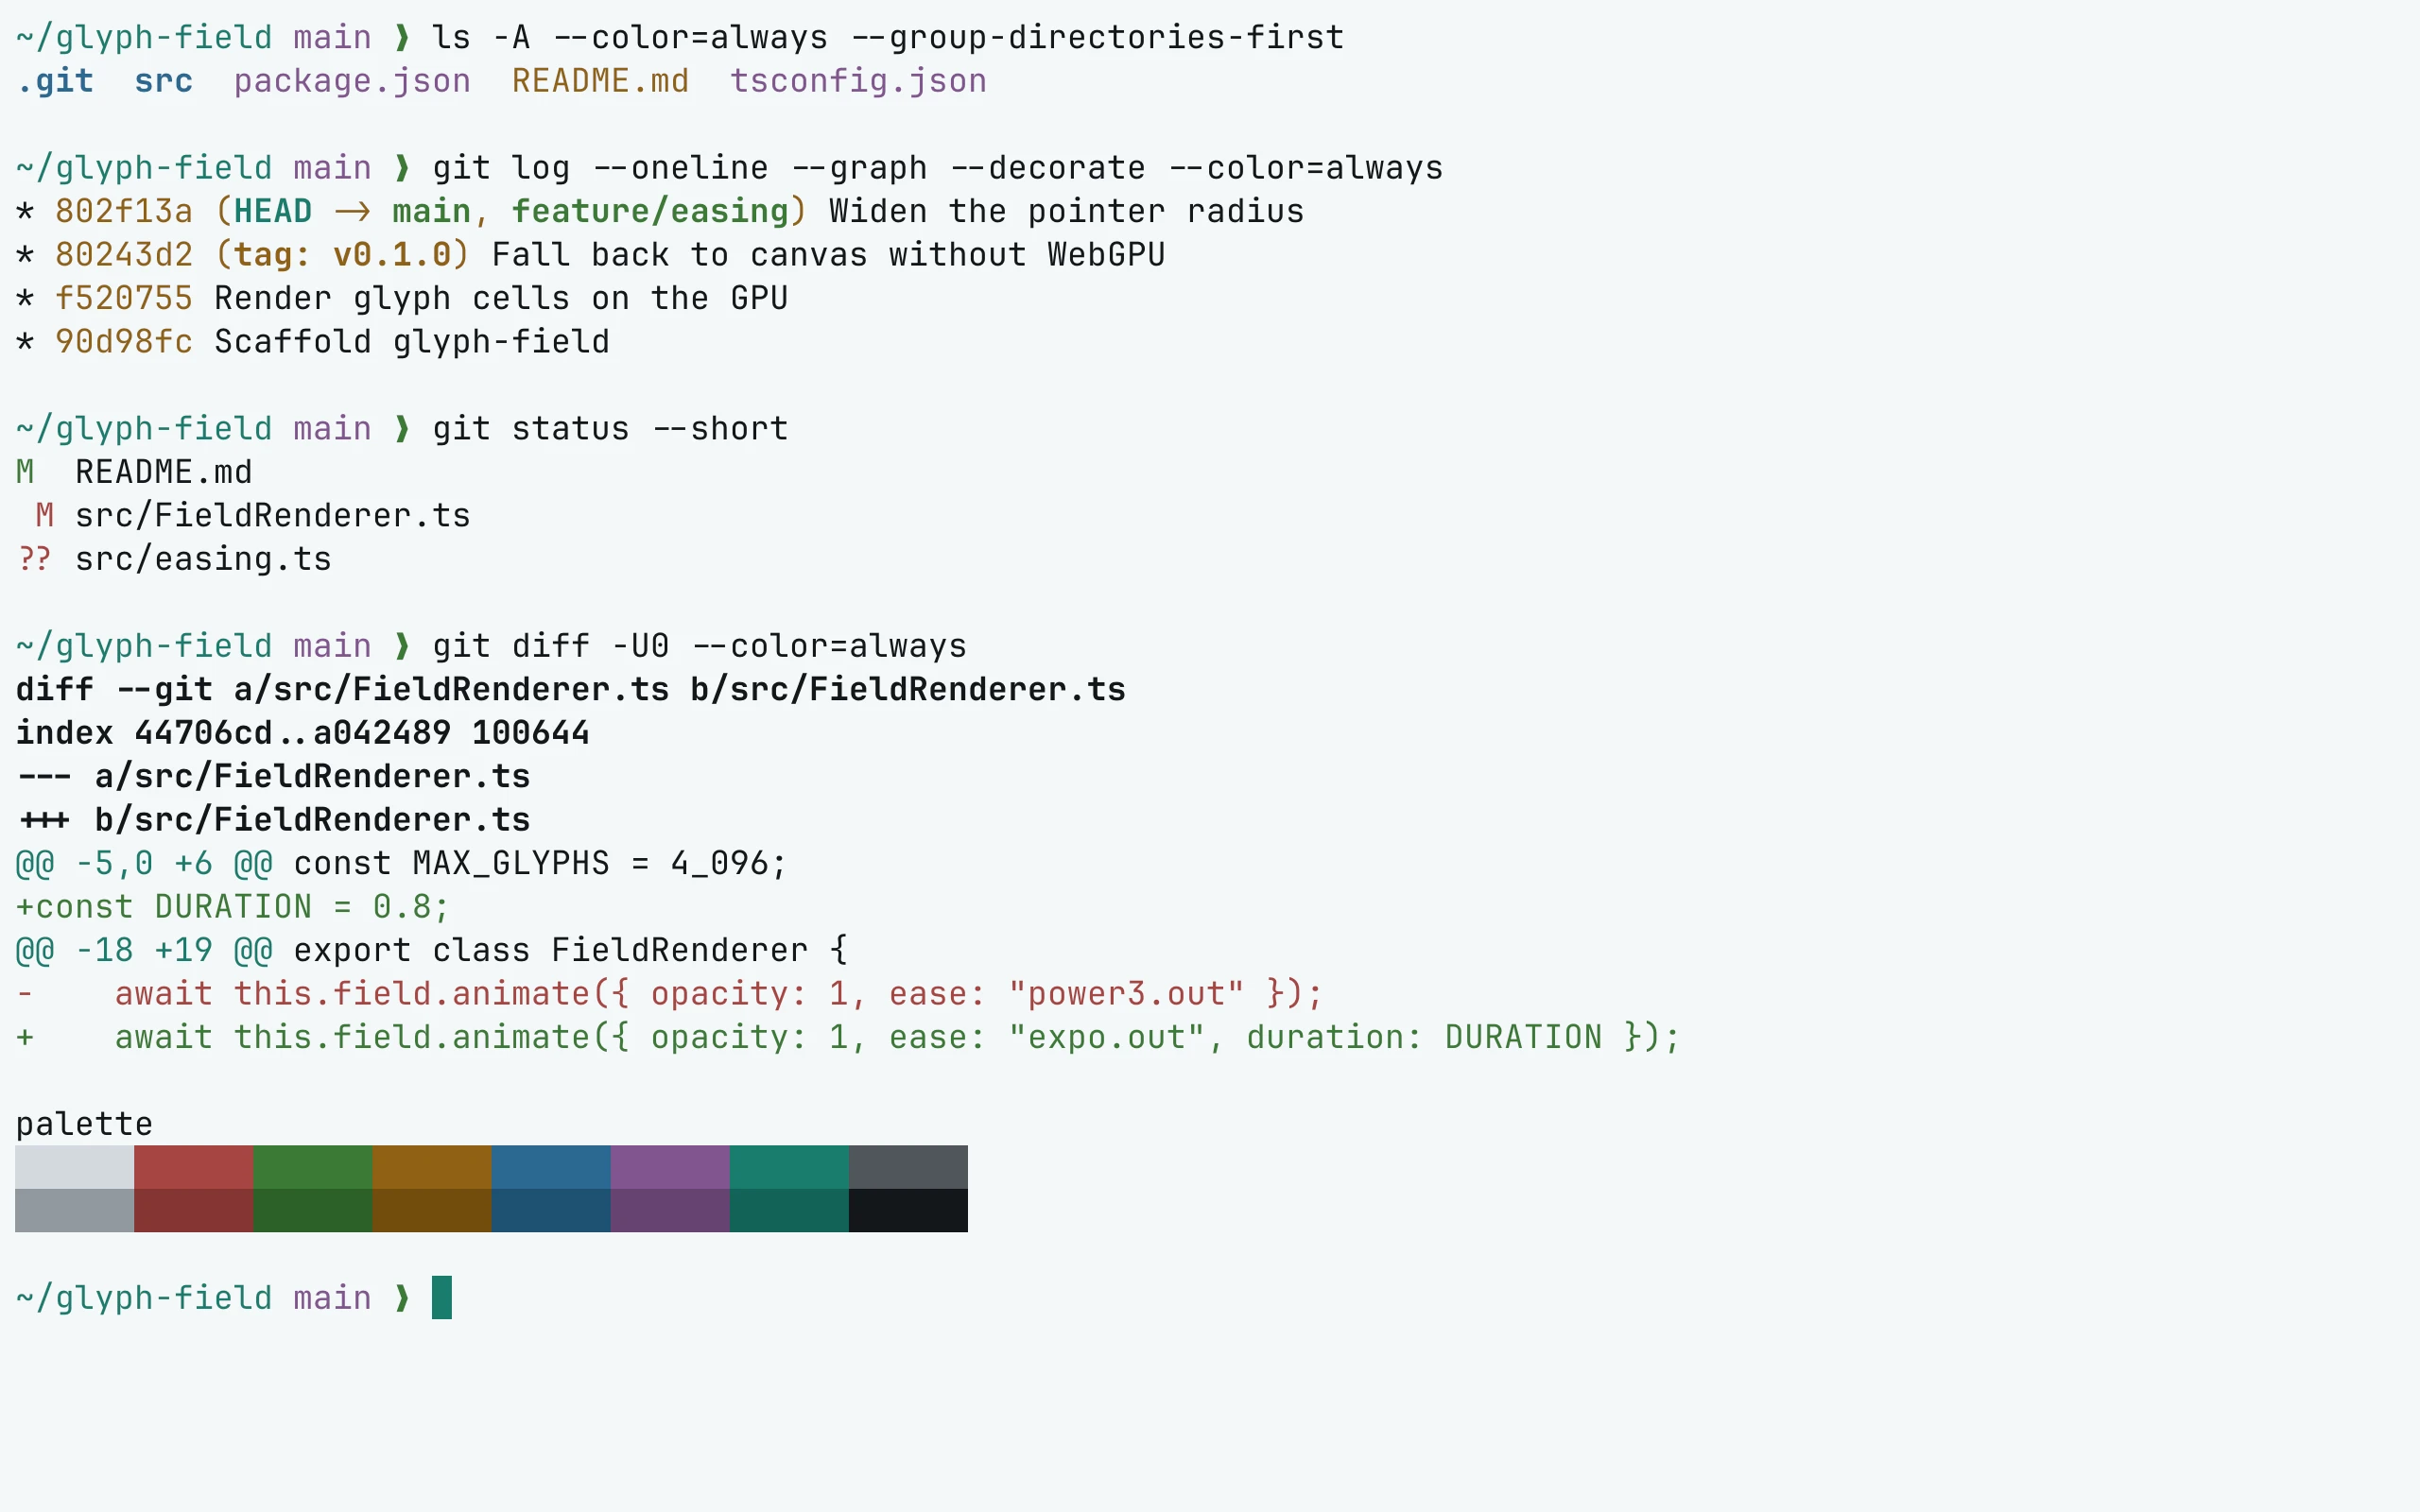Click commit hash 802f13a
Viewport: 2420px width, 1512px height.
pos(124,211)
